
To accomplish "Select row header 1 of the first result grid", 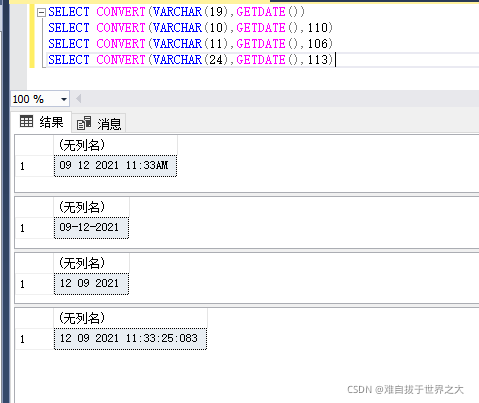I will 34,166.
